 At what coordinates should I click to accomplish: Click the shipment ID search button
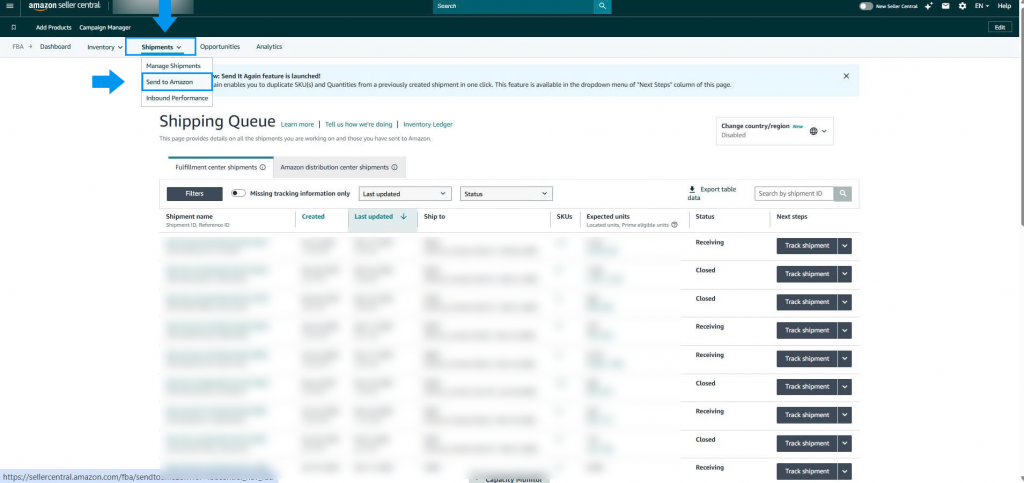(x=843, y=193)
